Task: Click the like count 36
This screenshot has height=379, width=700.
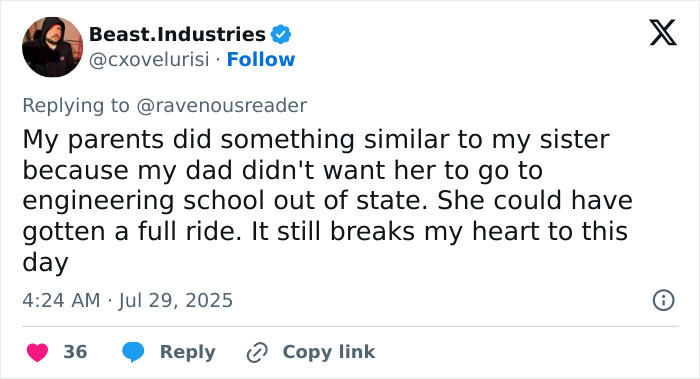Action: 75,352
